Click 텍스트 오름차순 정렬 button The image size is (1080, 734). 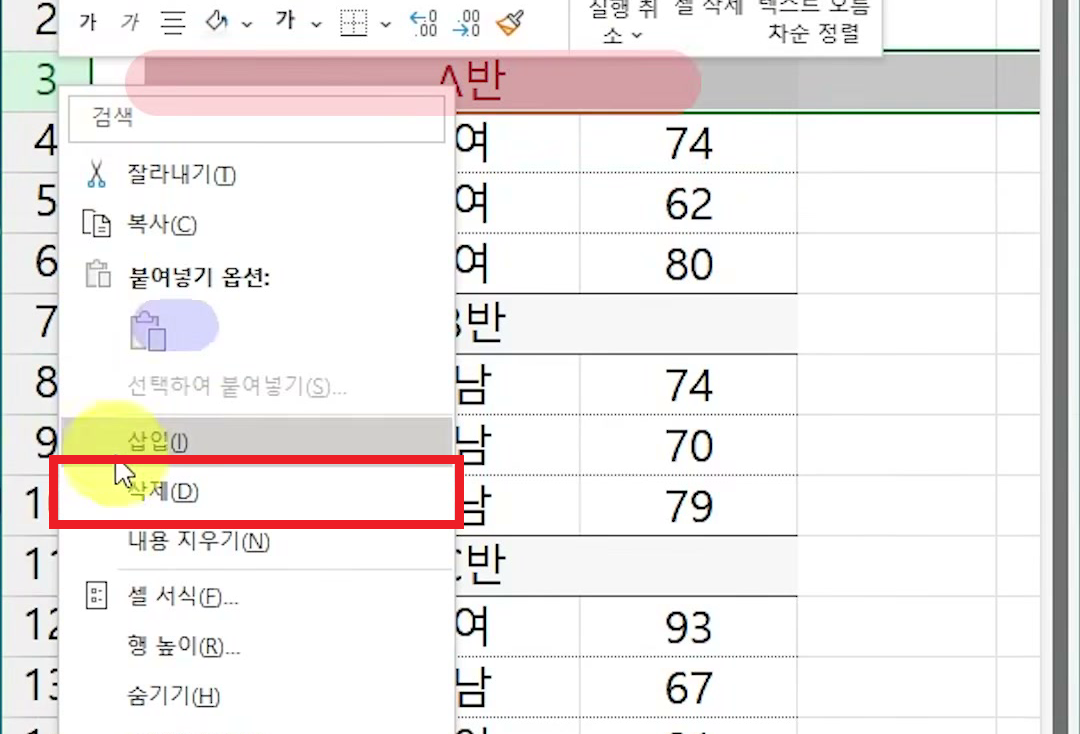[813, 23]
